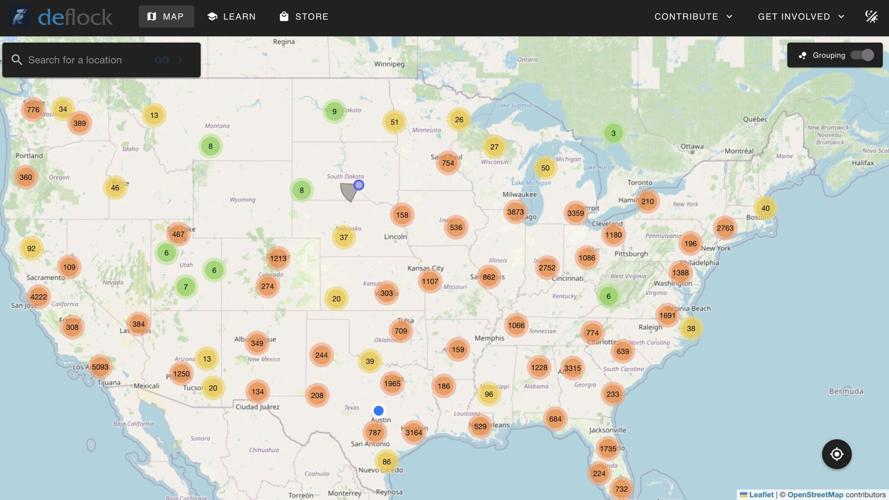Toggle dark/light theme icon in header

click(871, 16)
